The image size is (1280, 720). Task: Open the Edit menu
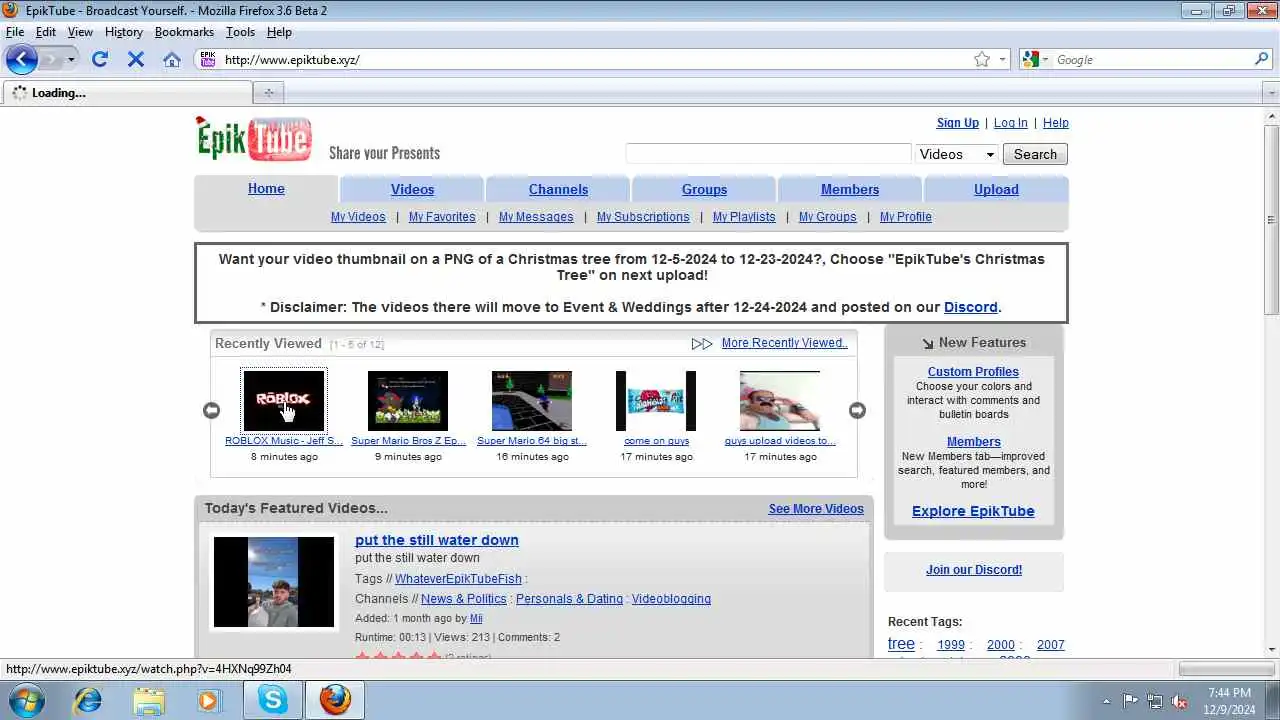pyautogui.click(x=46, y=32)
